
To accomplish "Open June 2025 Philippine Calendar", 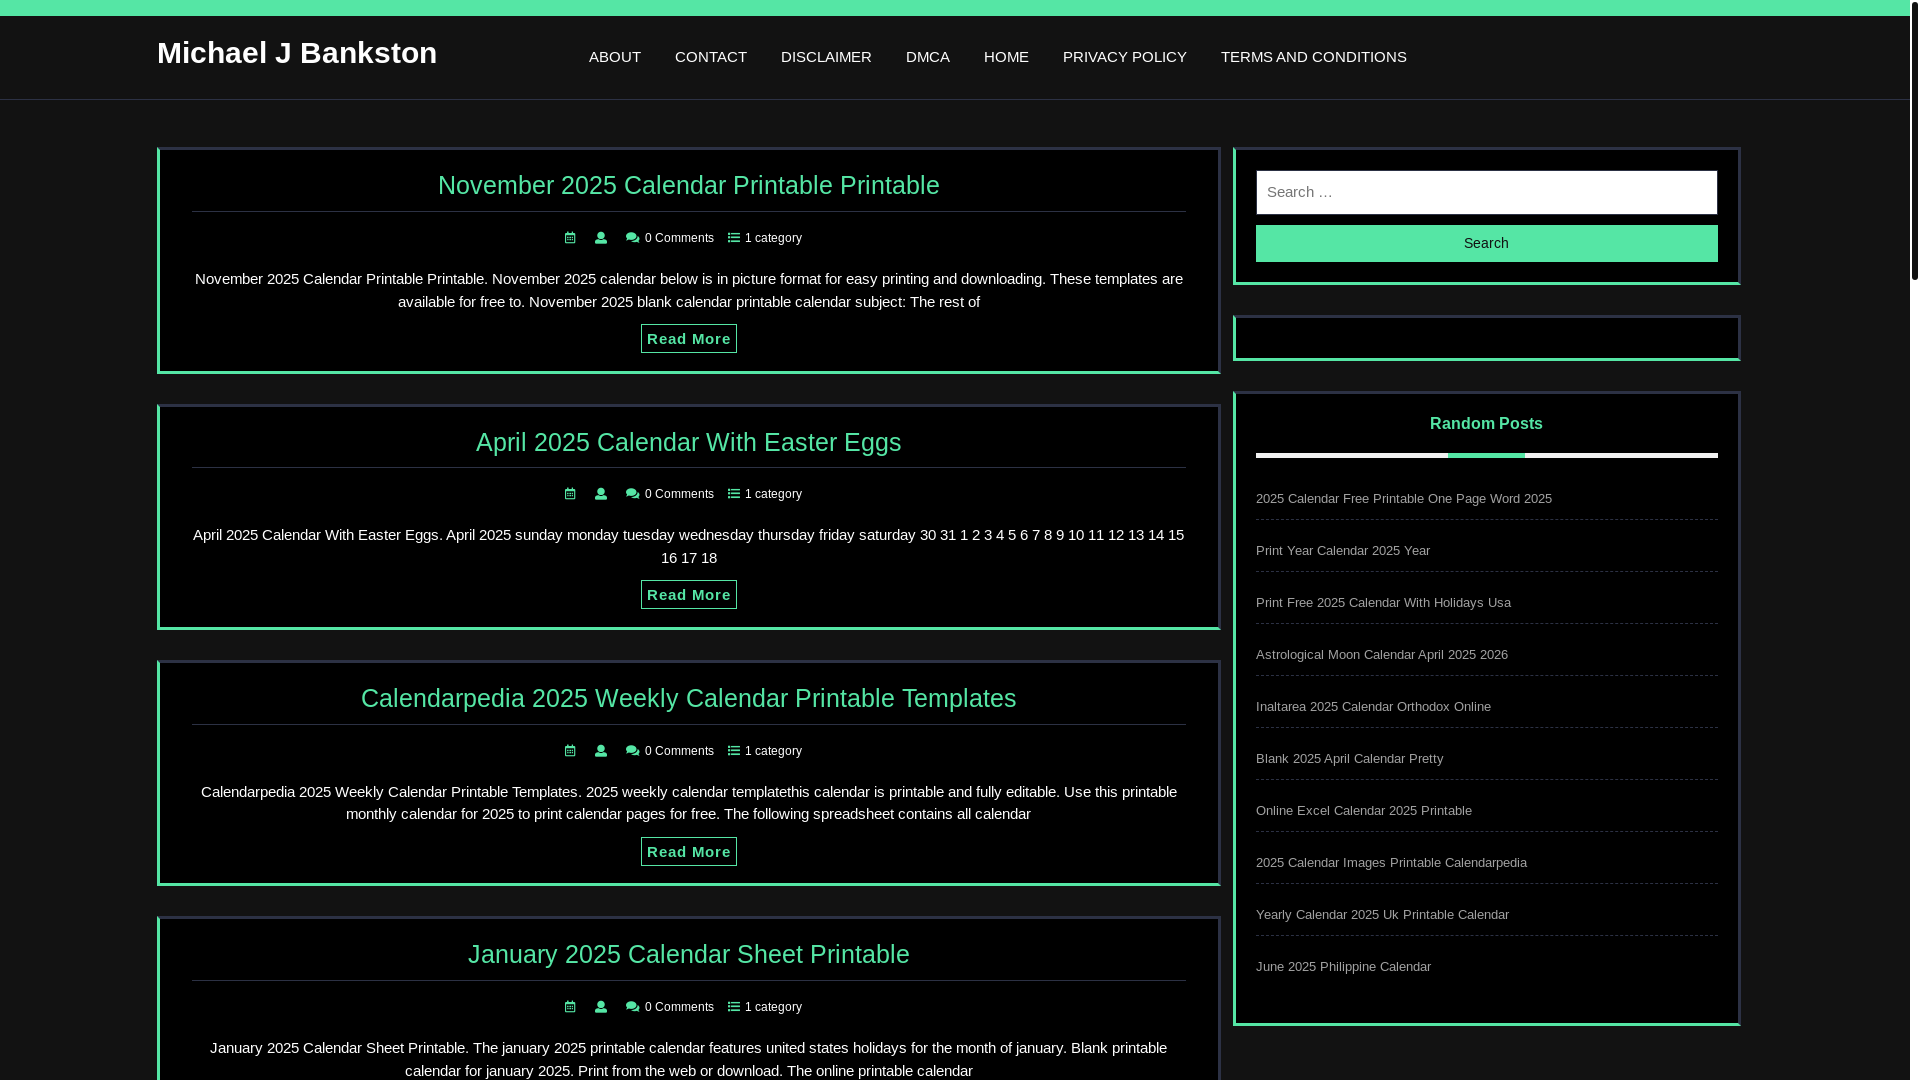I will point(1343,967).
